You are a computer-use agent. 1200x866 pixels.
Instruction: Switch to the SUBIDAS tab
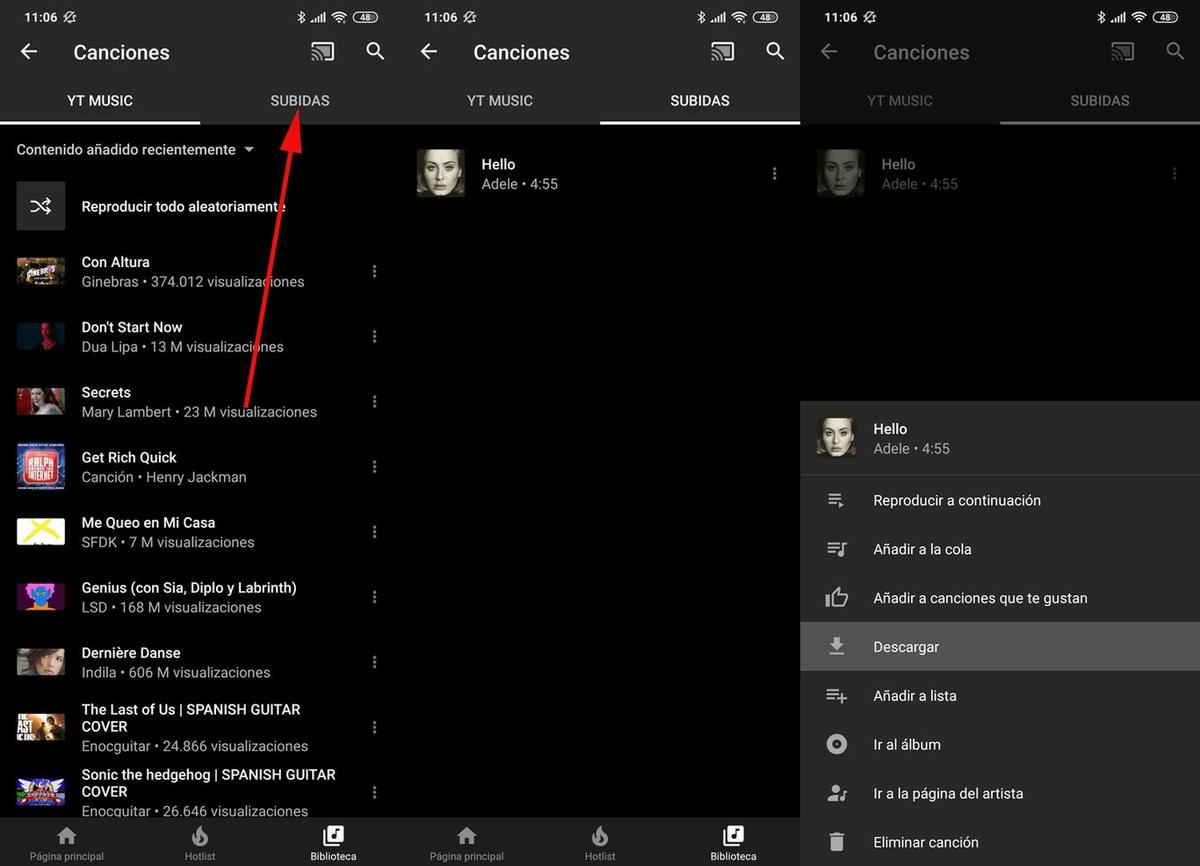pos(299,101)
